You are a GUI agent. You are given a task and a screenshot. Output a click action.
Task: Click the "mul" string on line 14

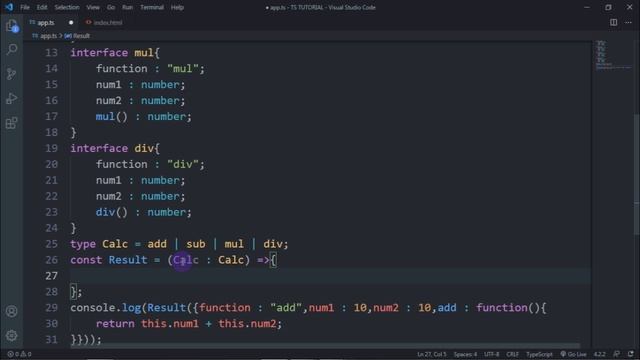click(183, 69)
